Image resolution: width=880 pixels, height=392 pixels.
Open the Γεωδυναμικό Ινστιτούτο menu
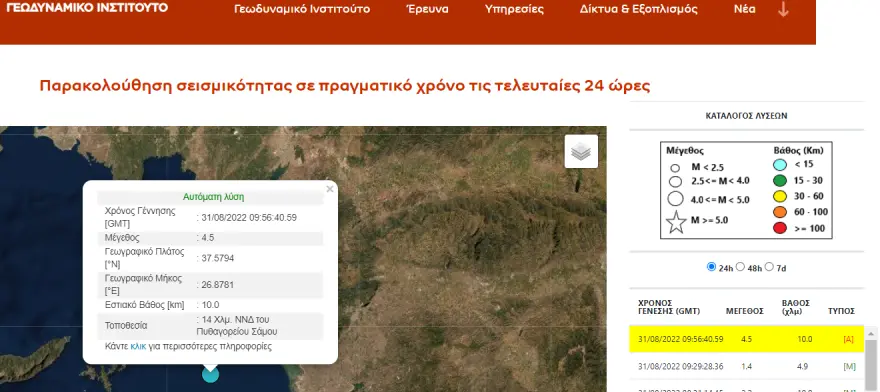point(302,10)
